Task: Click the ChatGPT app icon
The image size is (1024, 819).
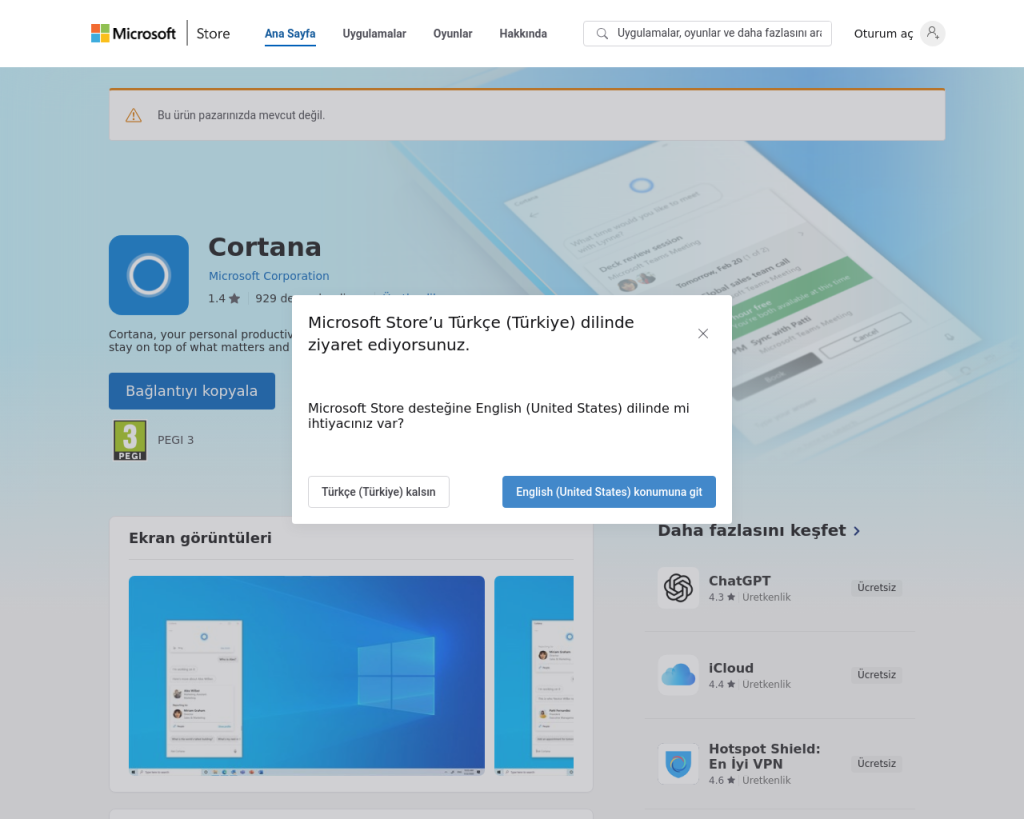Action: [x=679, y=588]
